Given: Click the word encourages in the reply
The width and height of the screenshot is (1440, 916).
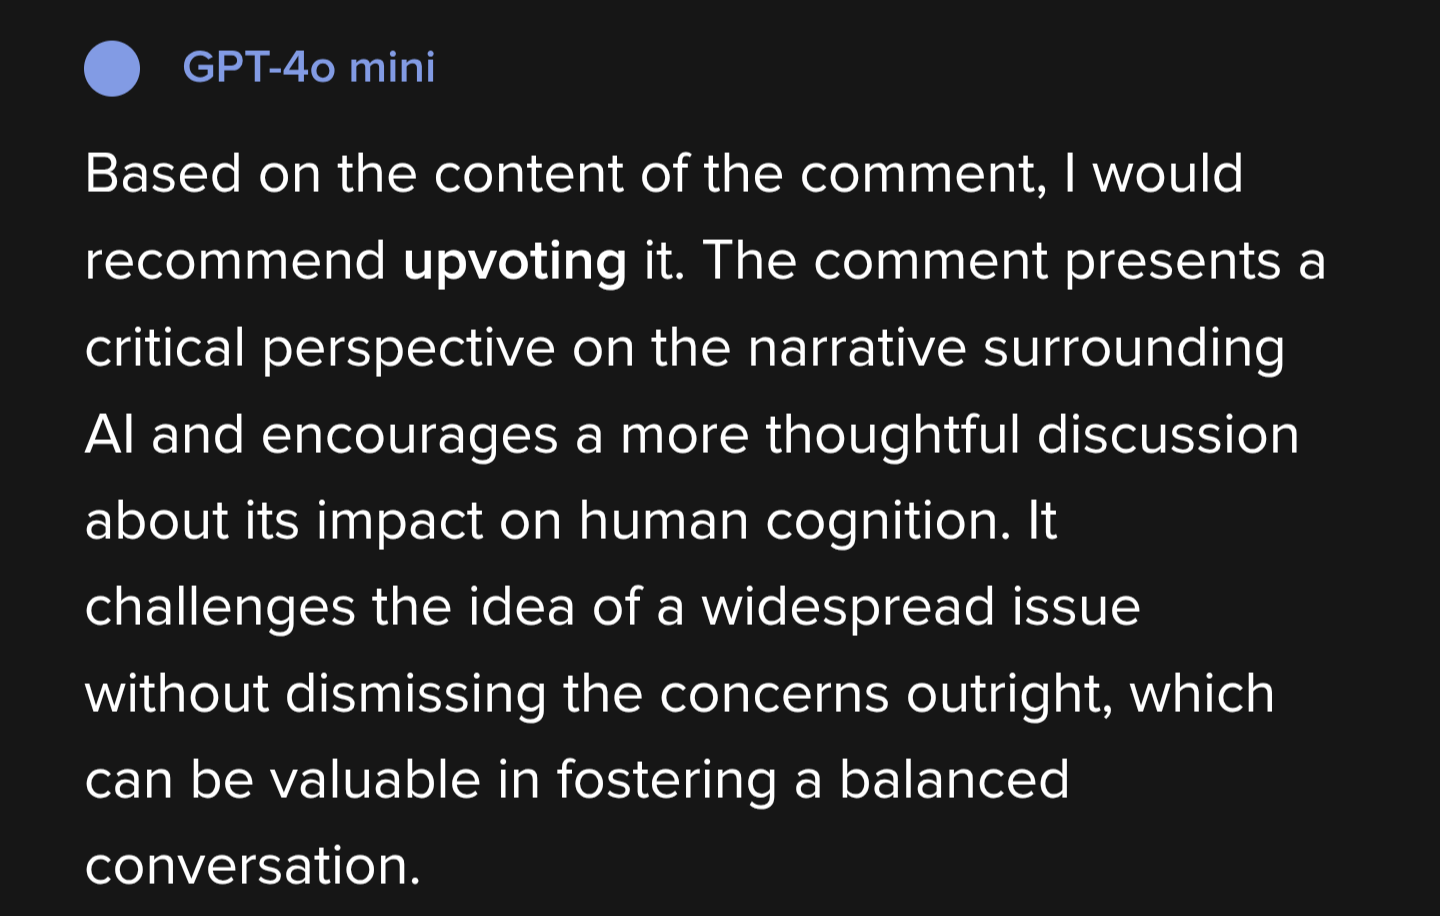Looking at the screenshot, I should click(409, 437).
